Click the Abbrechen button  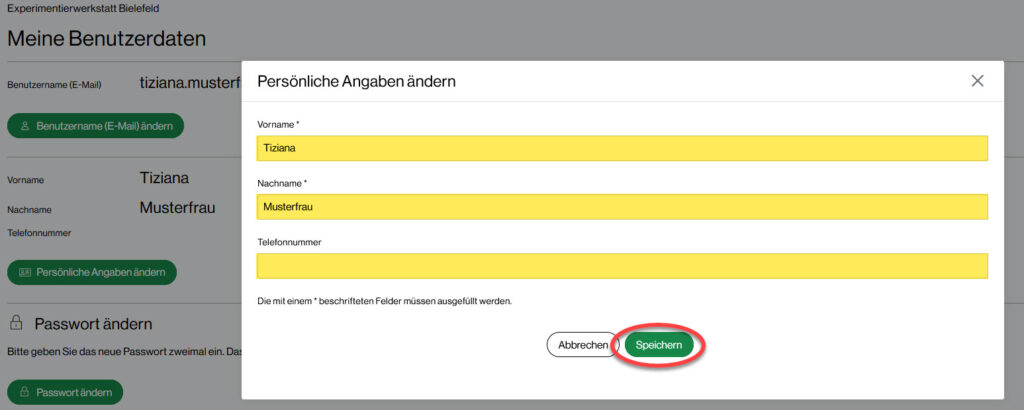coord(583,345)
